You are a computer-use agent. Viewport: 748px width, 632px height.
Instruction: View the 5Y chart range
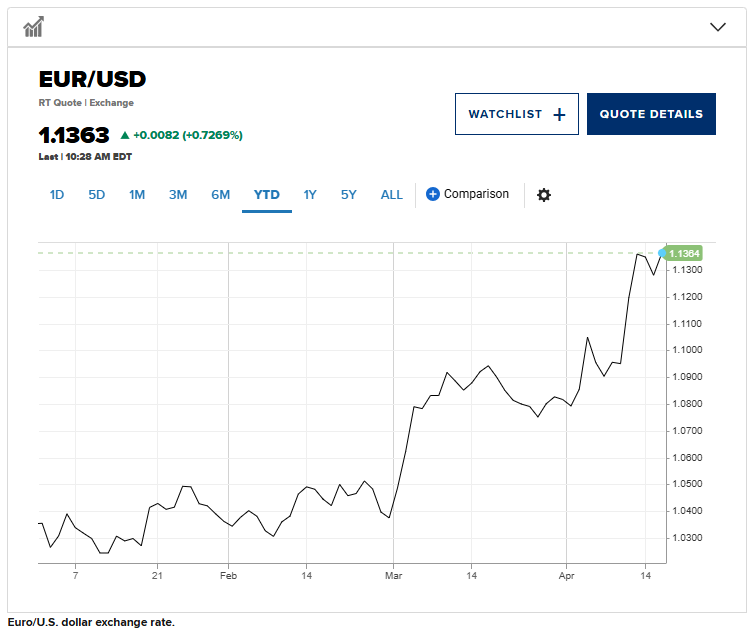pyautogui.click(x=348, y=195)
